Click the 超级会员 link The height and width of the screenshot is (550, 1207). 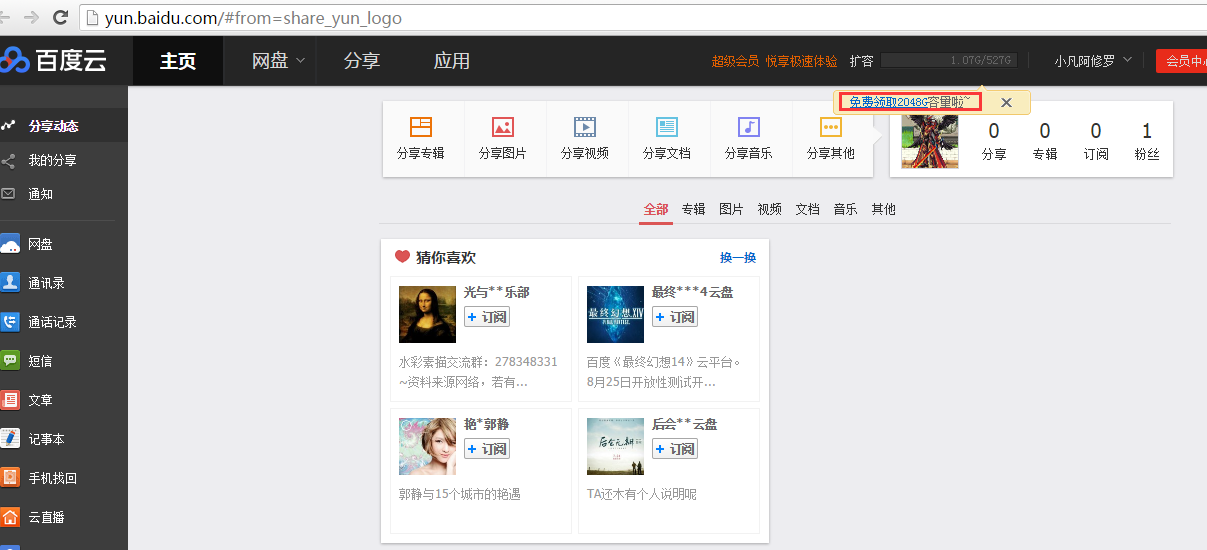pos(735,61)
